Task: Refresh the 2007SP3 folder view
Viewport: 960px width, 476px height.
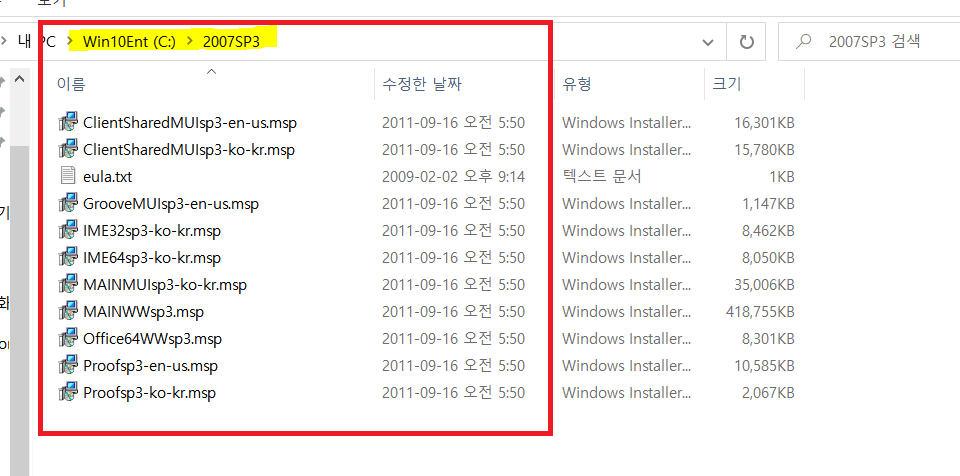Action: click(746, 42)
